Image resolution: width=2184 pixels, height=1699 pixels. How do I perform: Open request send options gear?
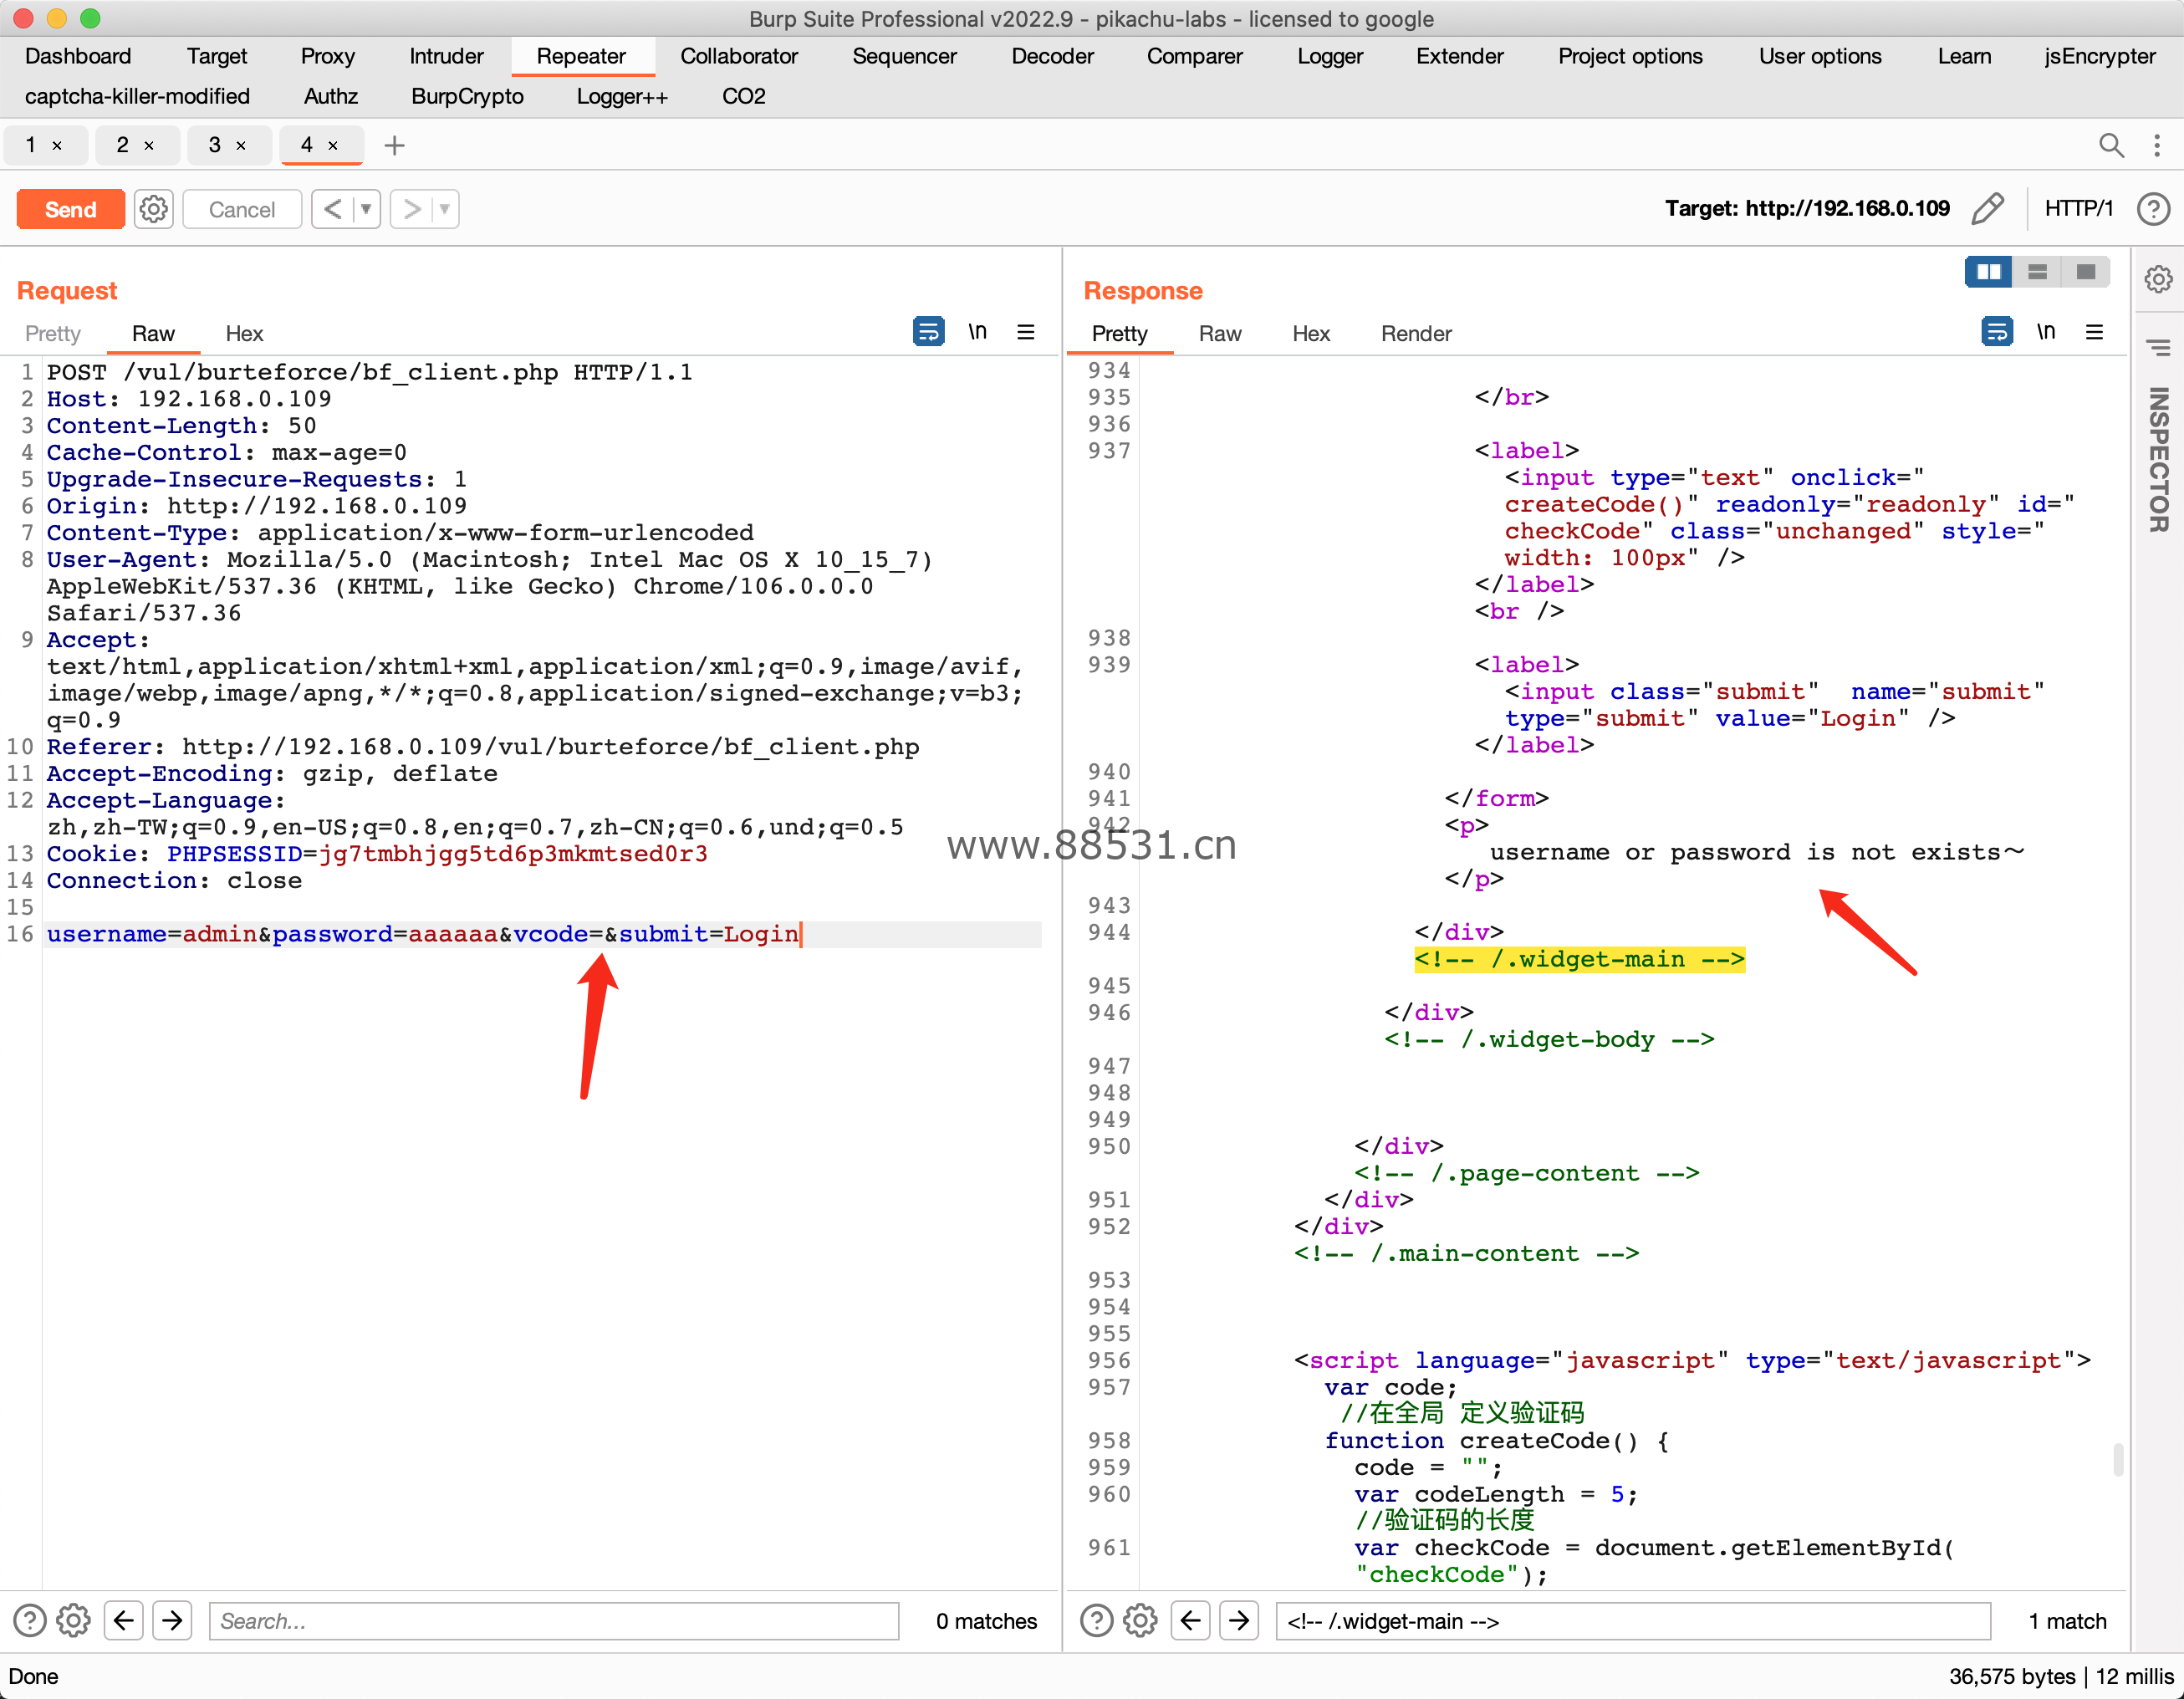(x=153, y=209)
